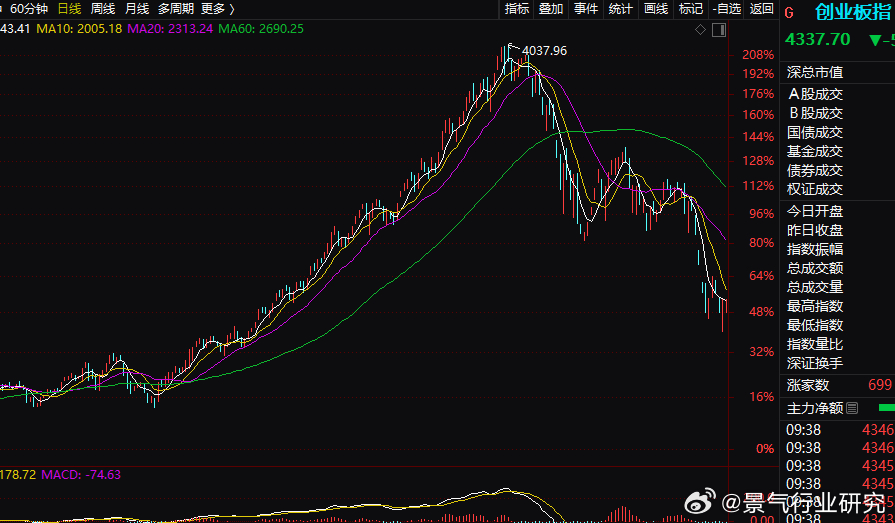This screenshot has height=523, width=895.
Task: Click the 标记 mark button
Action: coord(691,9)
